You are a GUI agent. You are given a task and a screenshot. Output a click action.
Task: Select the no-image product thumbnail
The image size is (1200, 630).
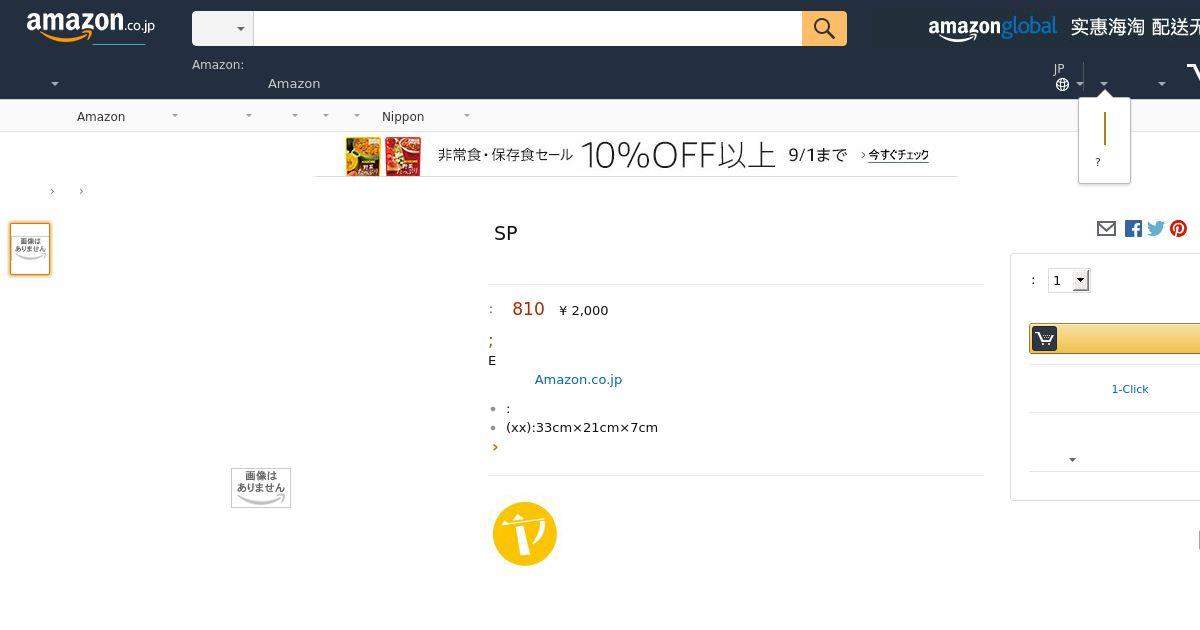[x=30, y=249]
